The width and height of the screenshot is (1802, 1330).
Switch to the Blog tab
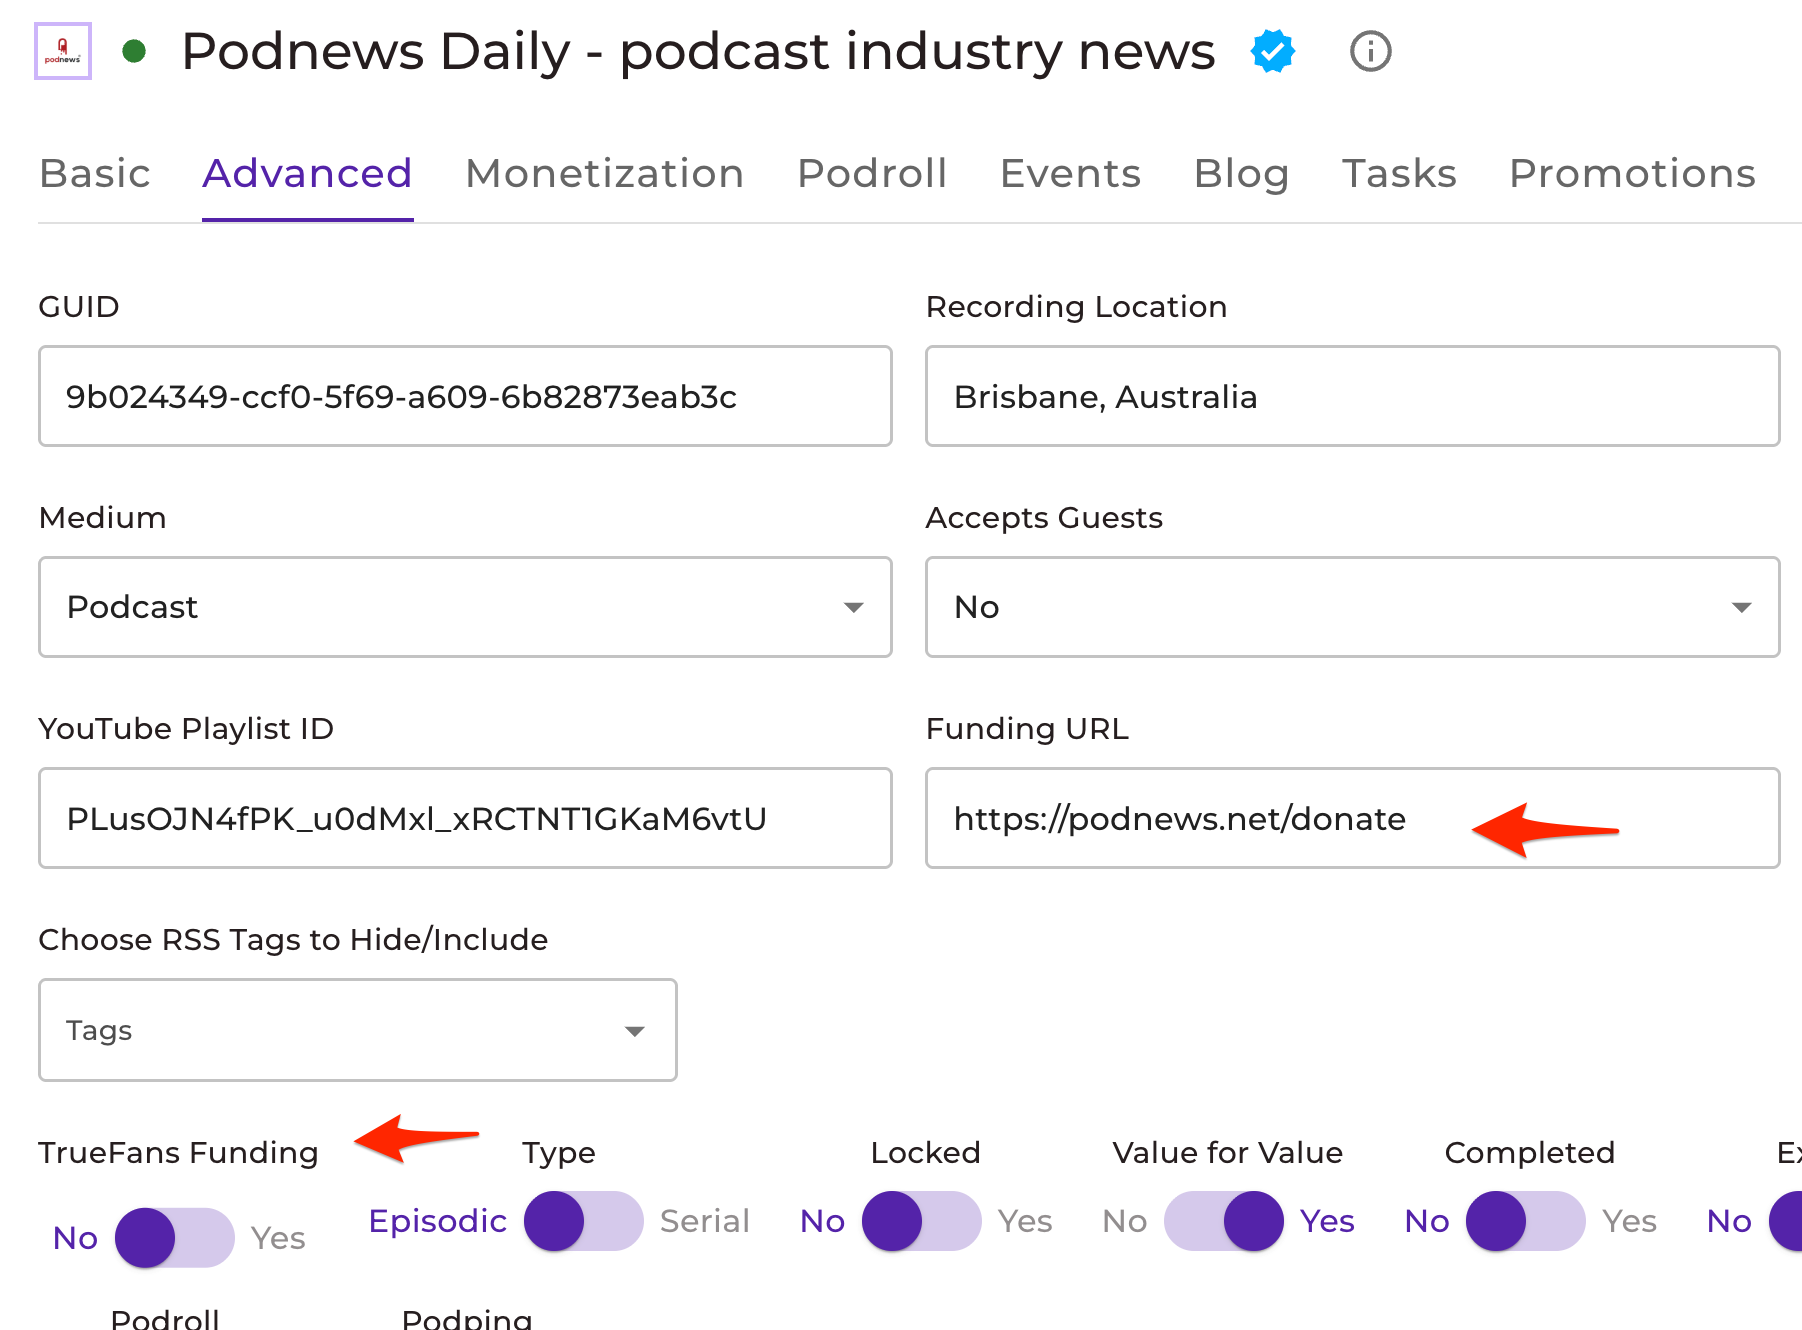1241,174
